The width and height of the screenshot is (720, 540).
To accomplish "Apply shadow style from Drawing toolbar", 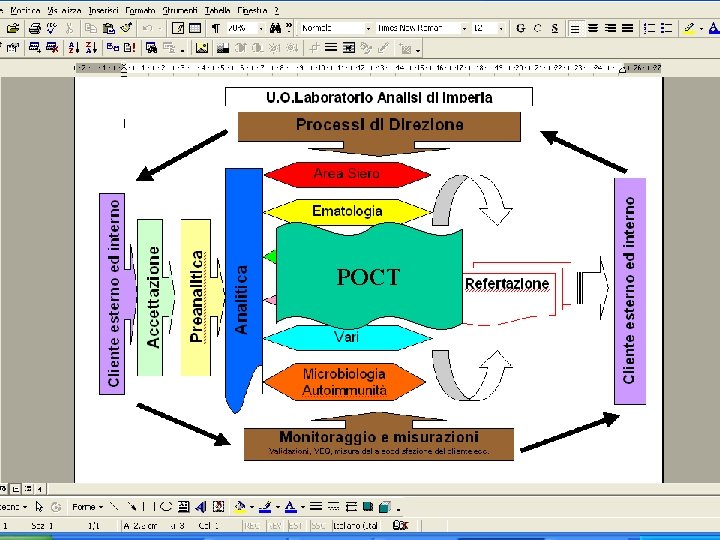I will 368,507.
